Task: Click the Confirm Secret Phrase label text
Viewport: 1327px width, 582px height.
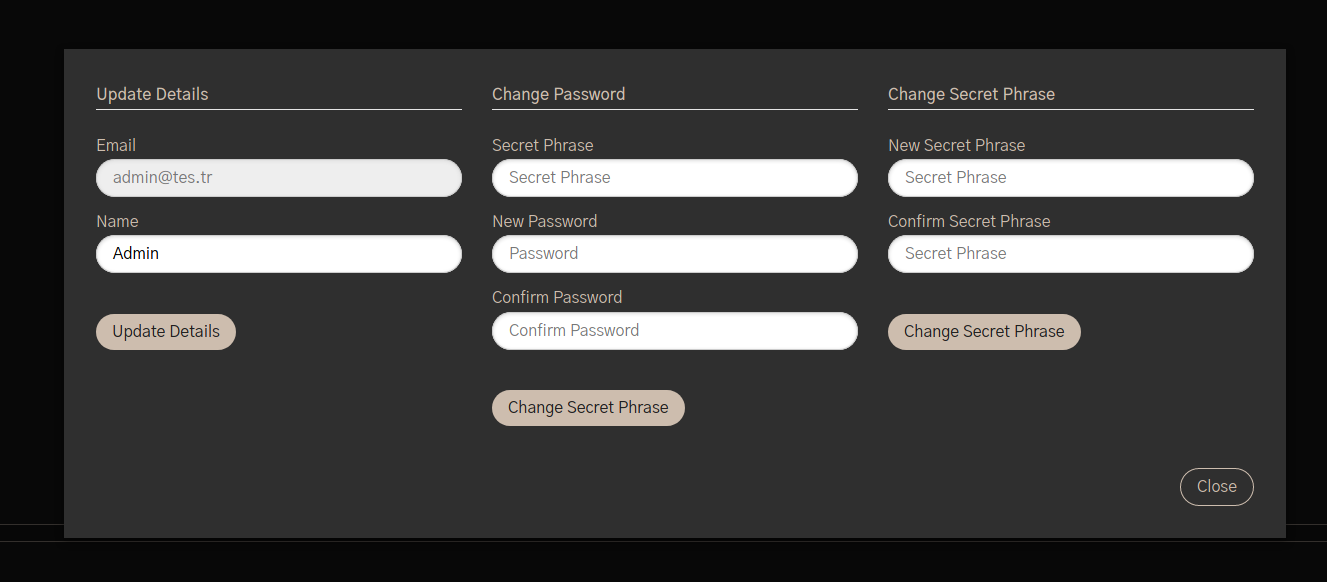Action: pyautogui.click(x=969, y=221)
